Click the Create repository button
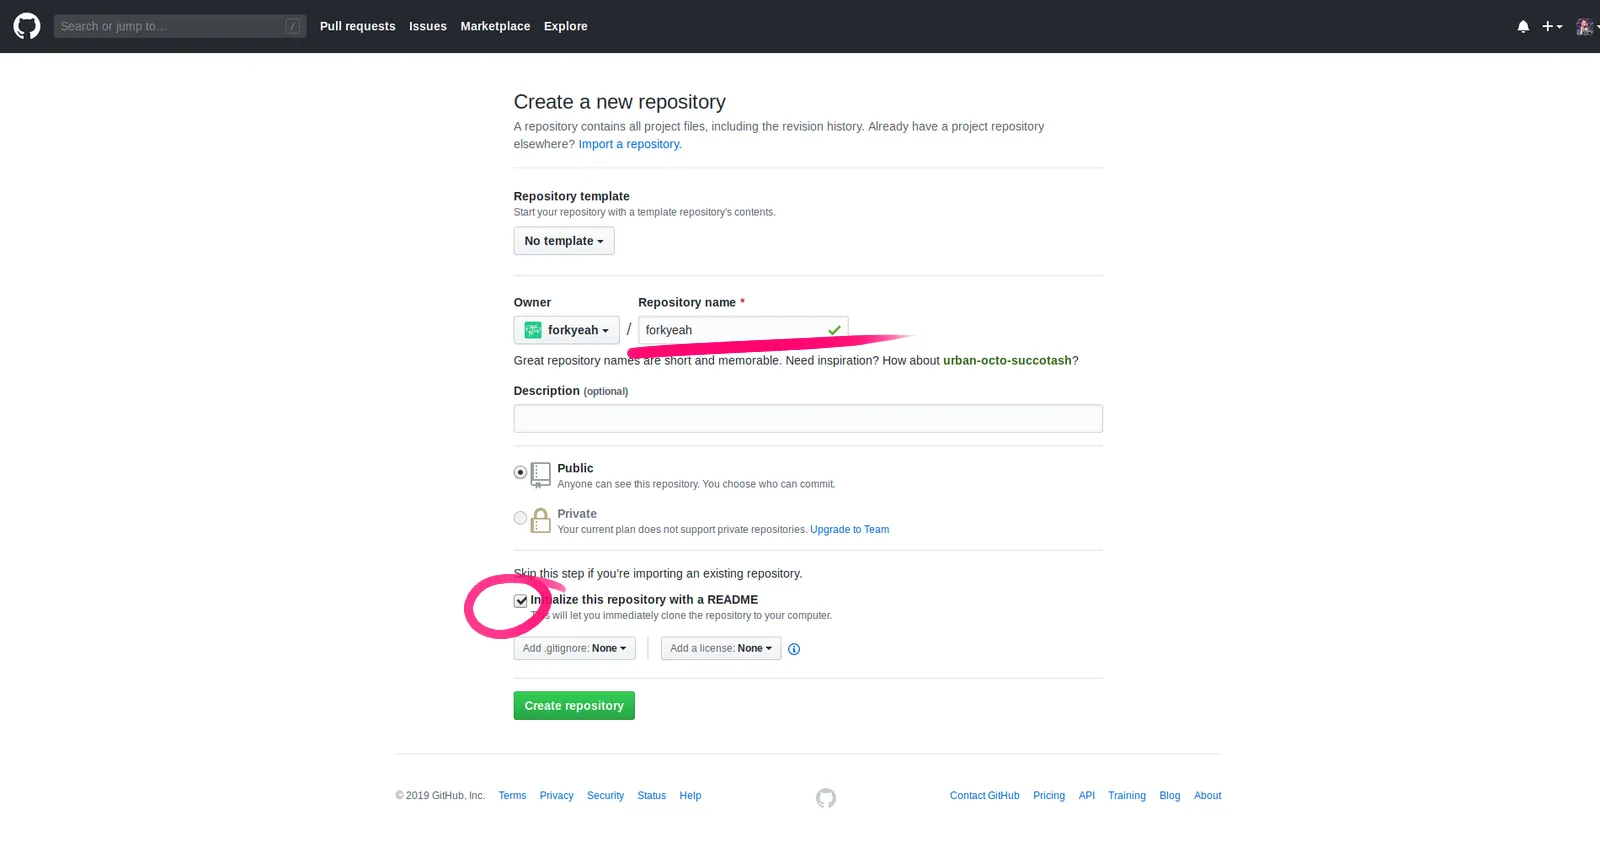 (x=574, y=706)
